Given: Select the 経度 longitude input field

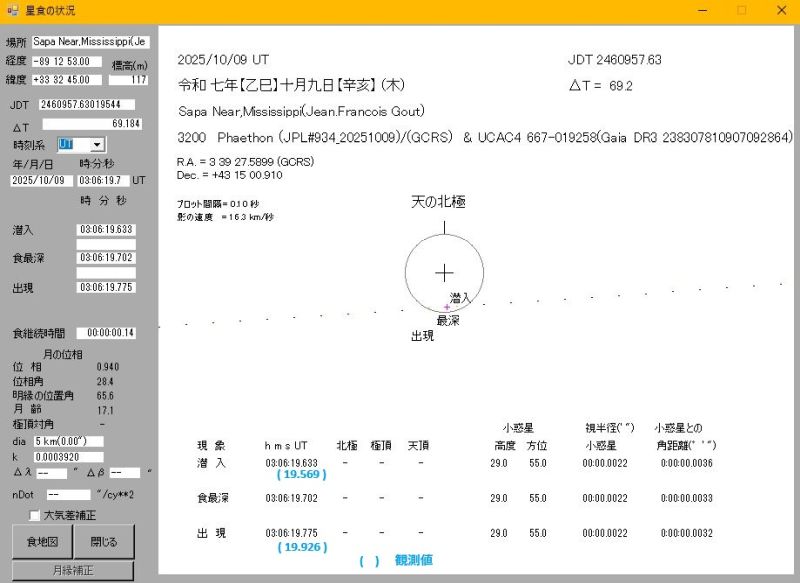Looking at the screenshot, I should coord(67,61).
